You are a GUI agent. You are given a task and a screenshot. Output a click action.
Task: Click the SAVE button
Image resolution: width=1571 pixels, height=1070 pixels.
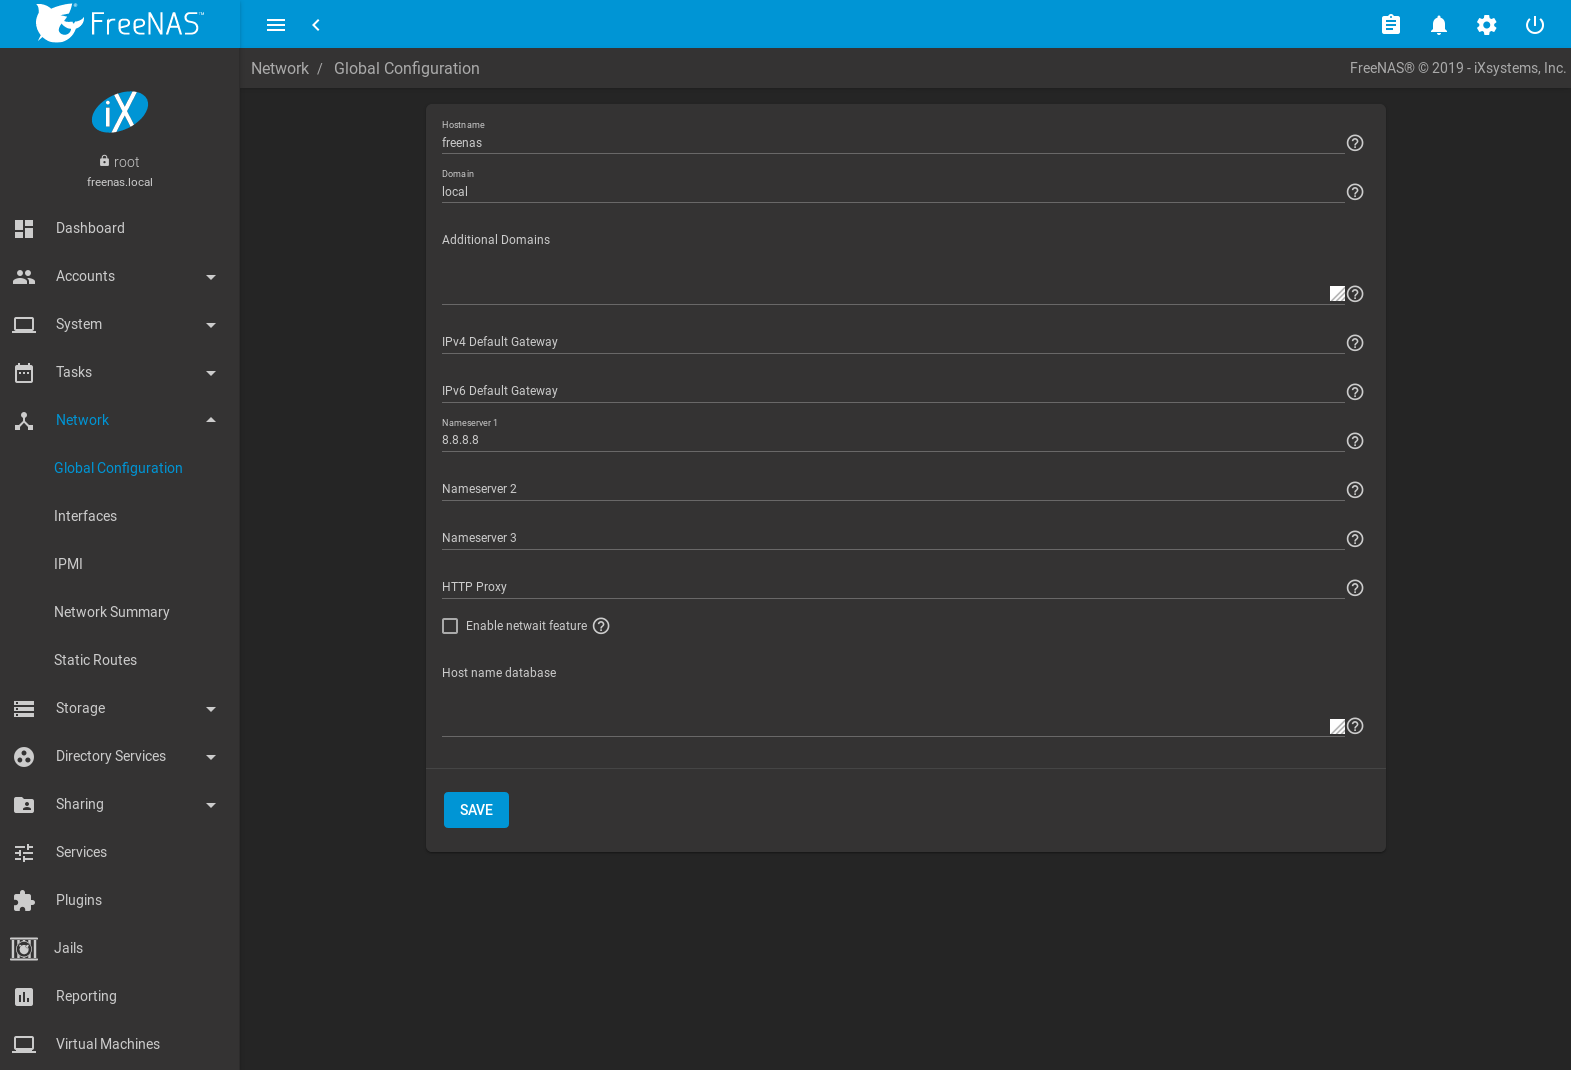click(476, 810)
